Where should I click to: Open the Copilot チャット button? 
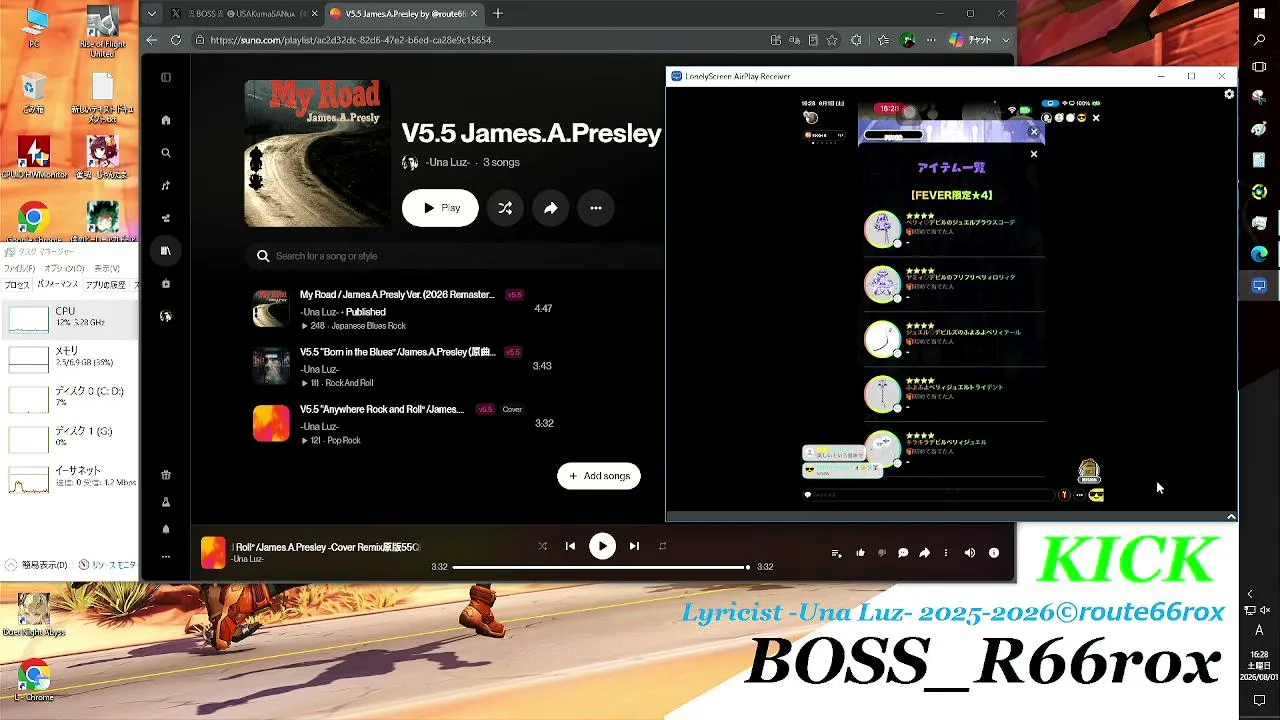point(970,40)
